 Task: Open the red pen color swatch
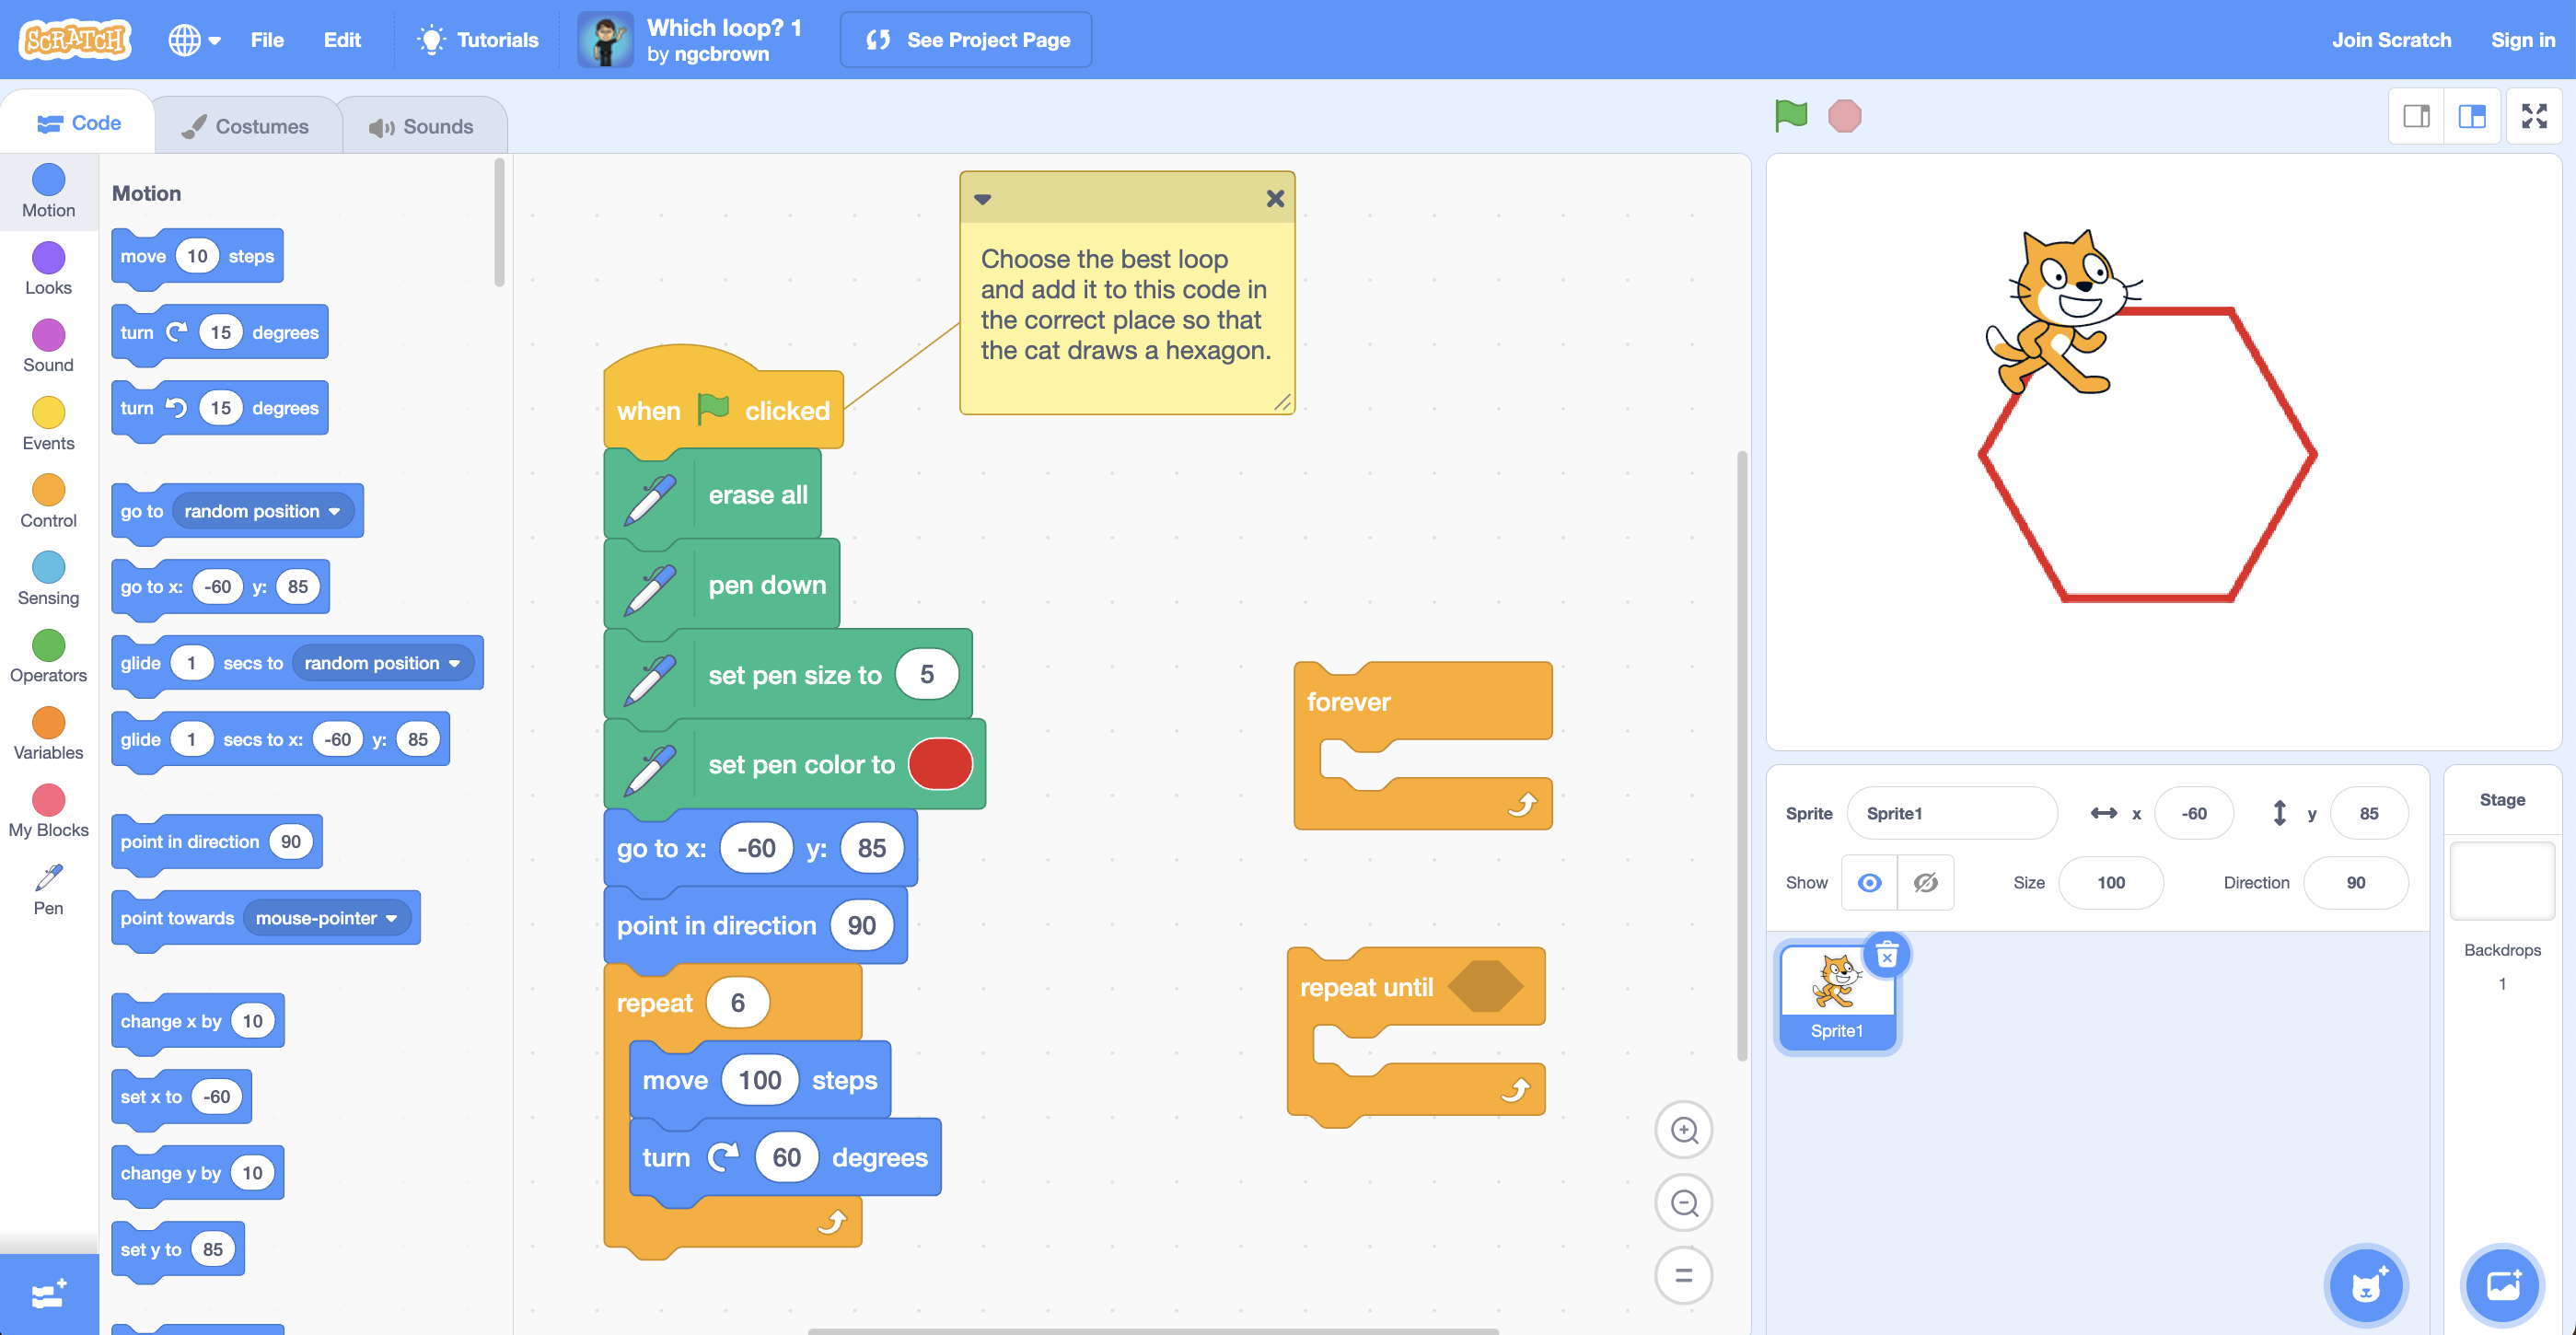(939, 764)
